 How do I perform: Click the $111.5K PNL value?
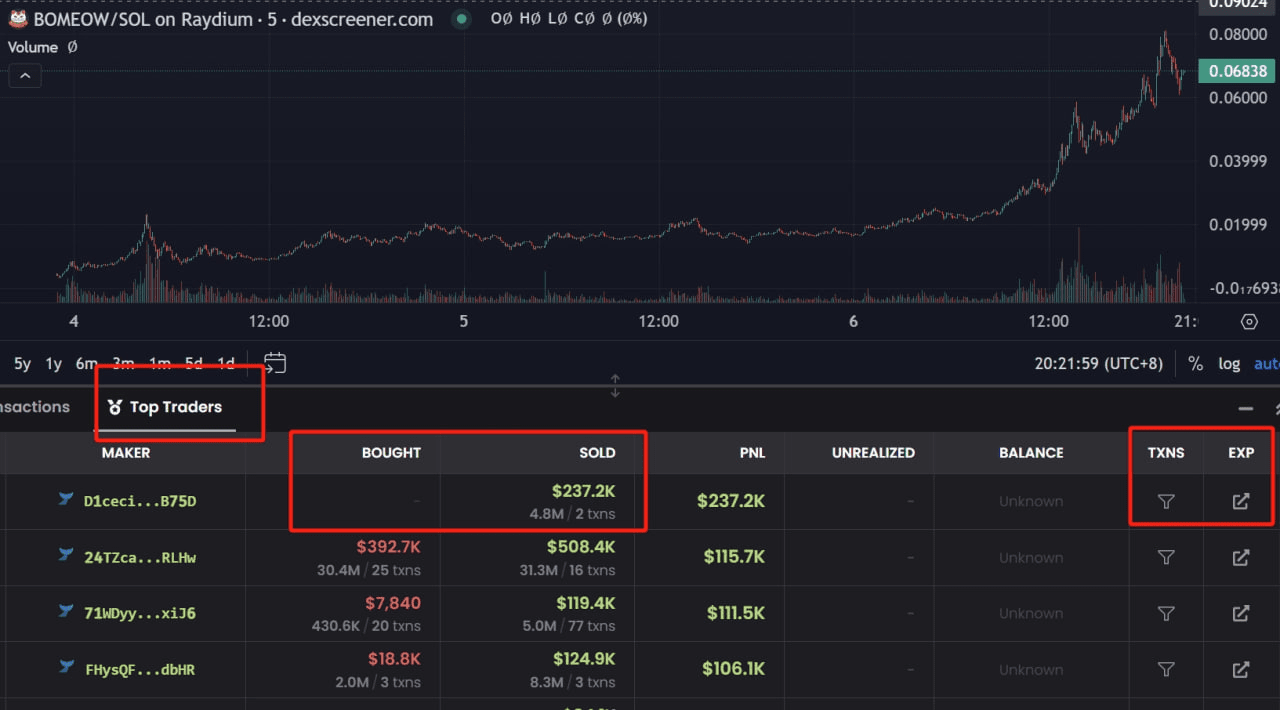[736, 613]
